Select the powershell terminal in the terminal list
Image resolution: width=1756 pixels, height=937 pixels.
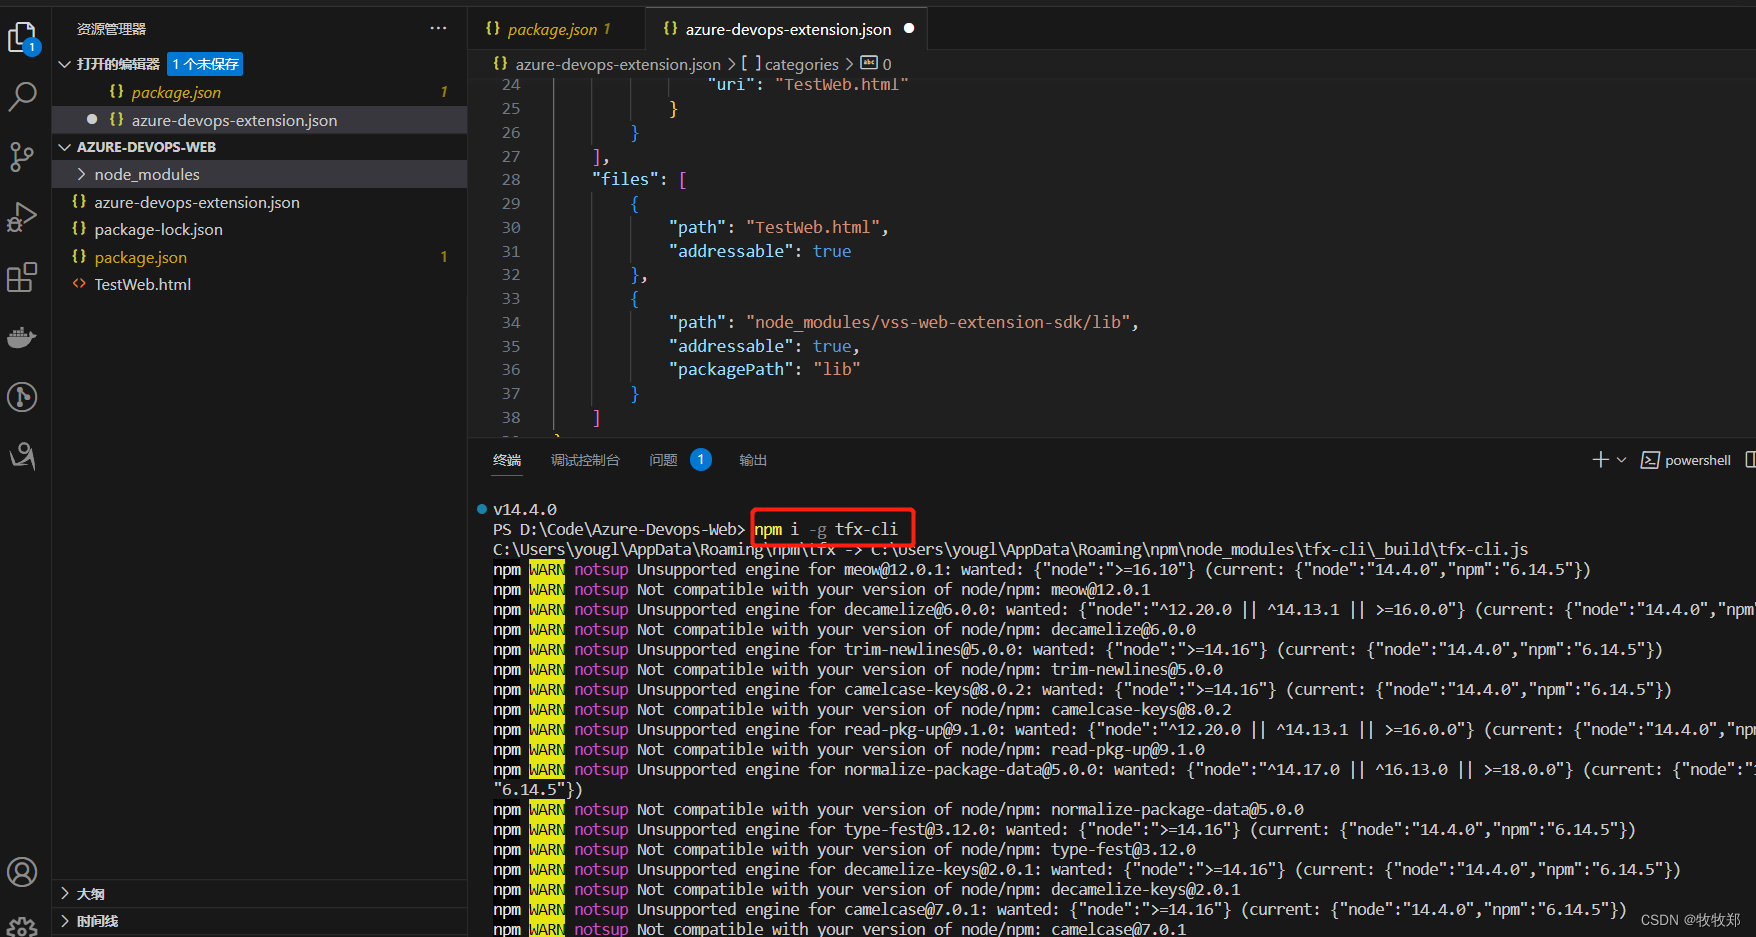click(1695, 459)
